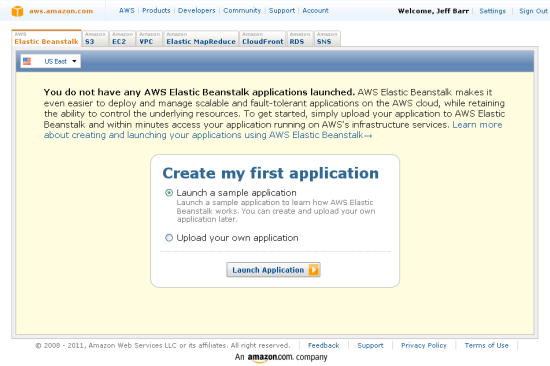550x366 pixels.
Task: Open the CloudFront tab
Action: (x=263, y=38)
